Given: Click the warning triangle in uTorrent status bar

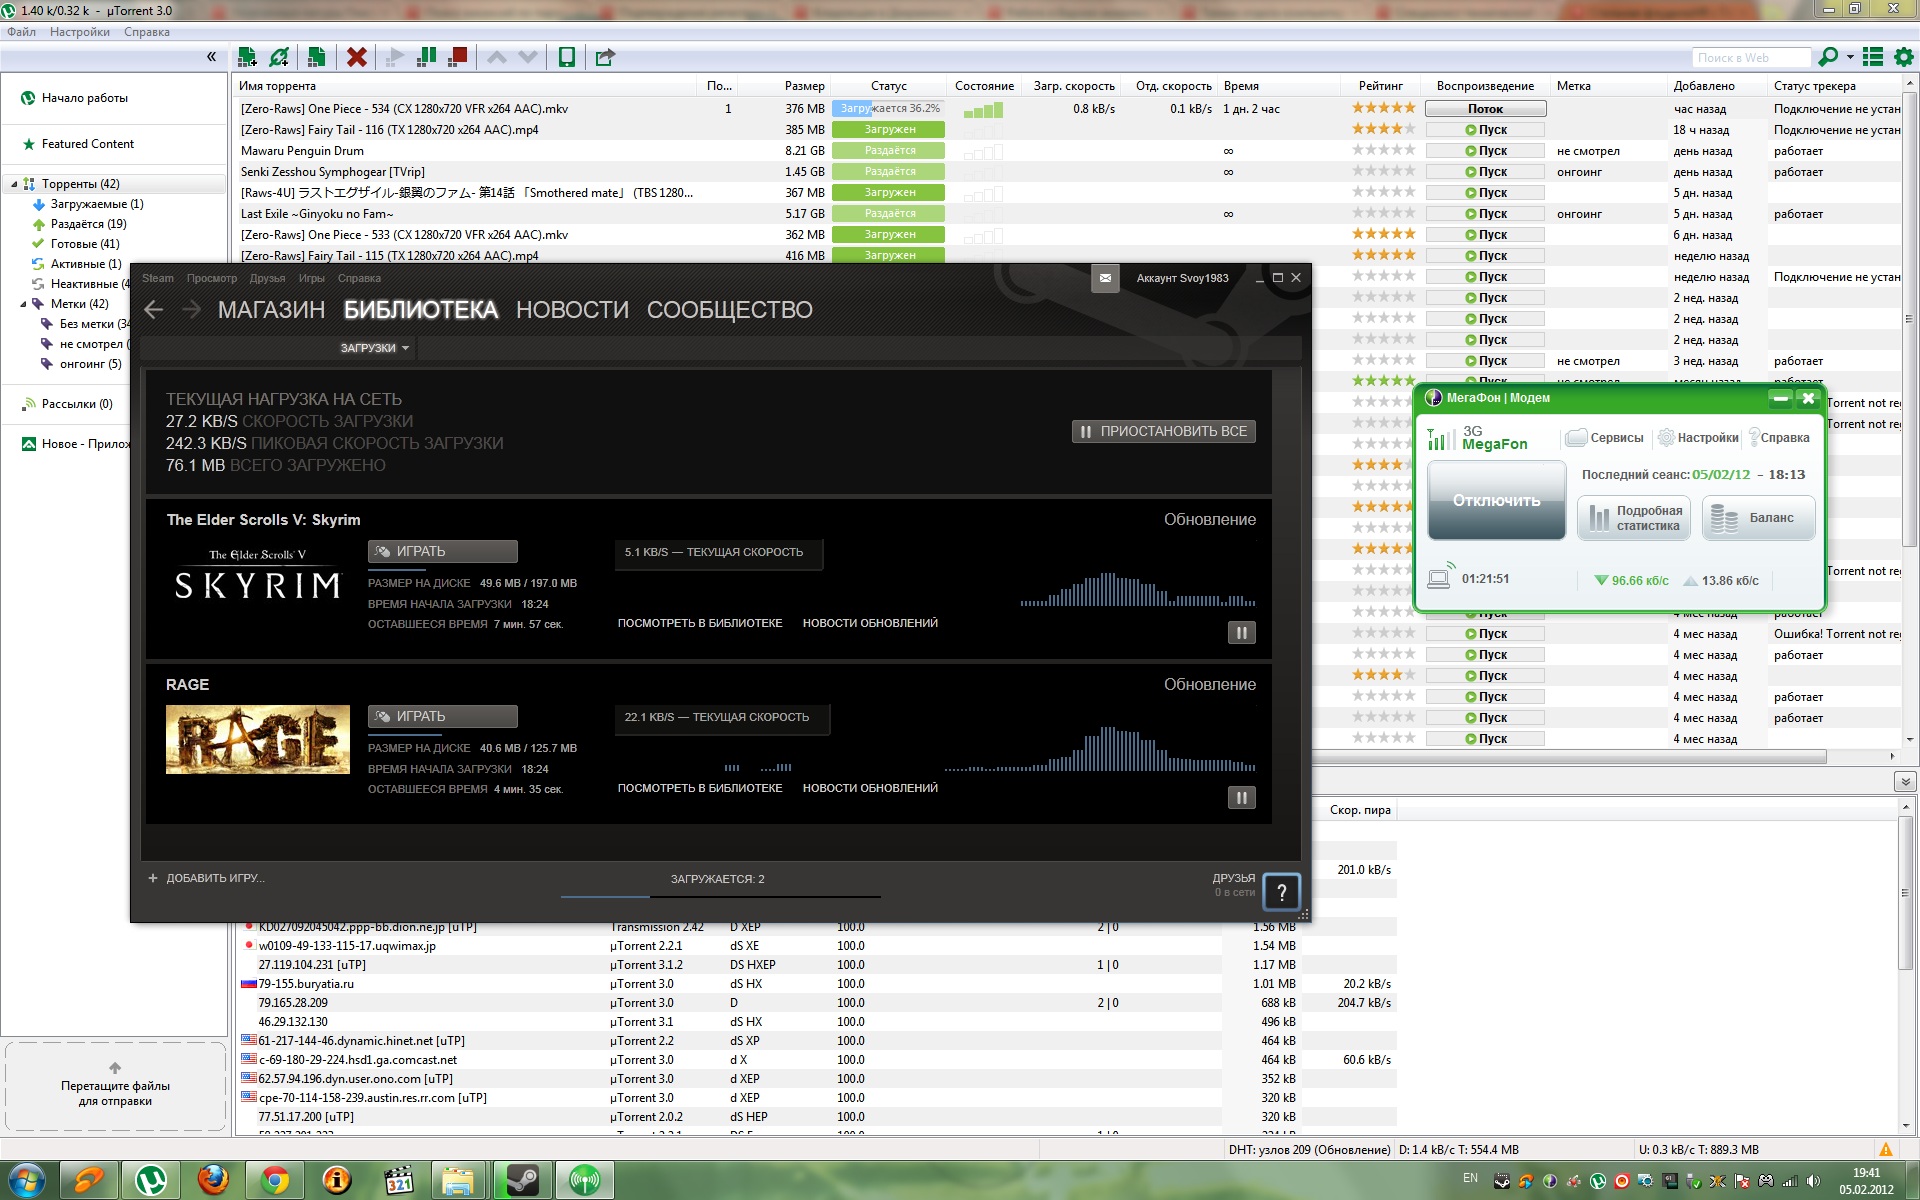Looking at the screenshot, I should [x=1885, y=1150].
